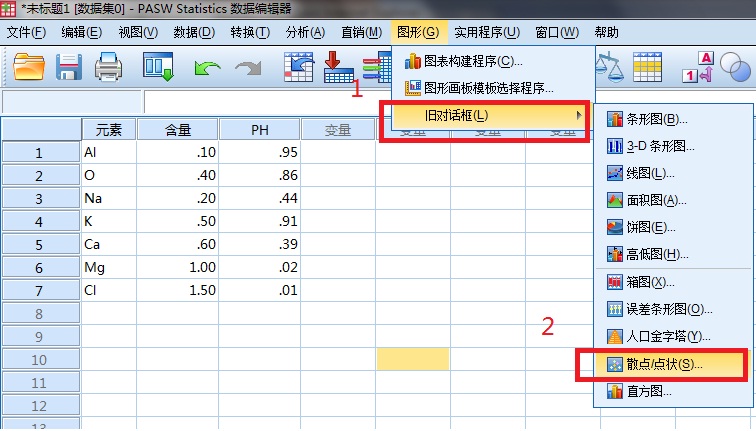Open the Recall recent dialogs toolbar icon

[158, 67]
